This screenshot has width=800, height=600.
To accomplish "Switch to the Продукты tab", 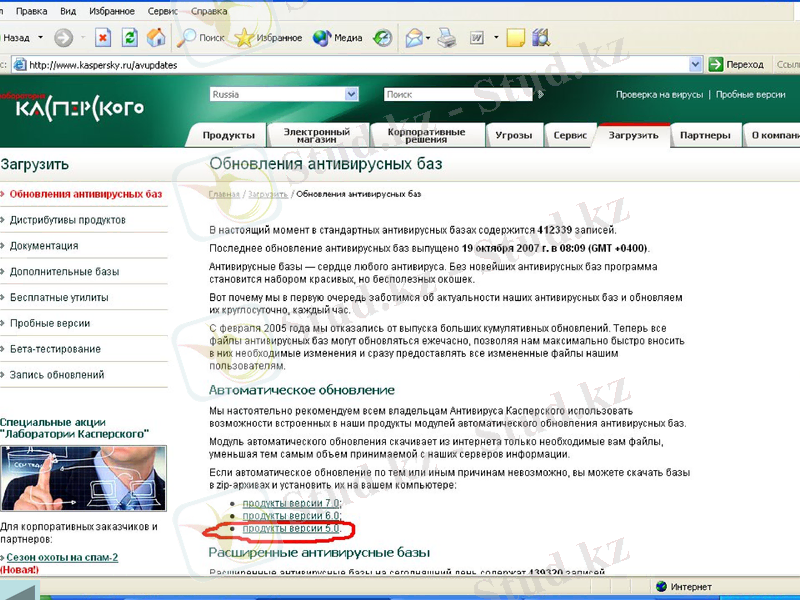I will [x=228, y=136].
